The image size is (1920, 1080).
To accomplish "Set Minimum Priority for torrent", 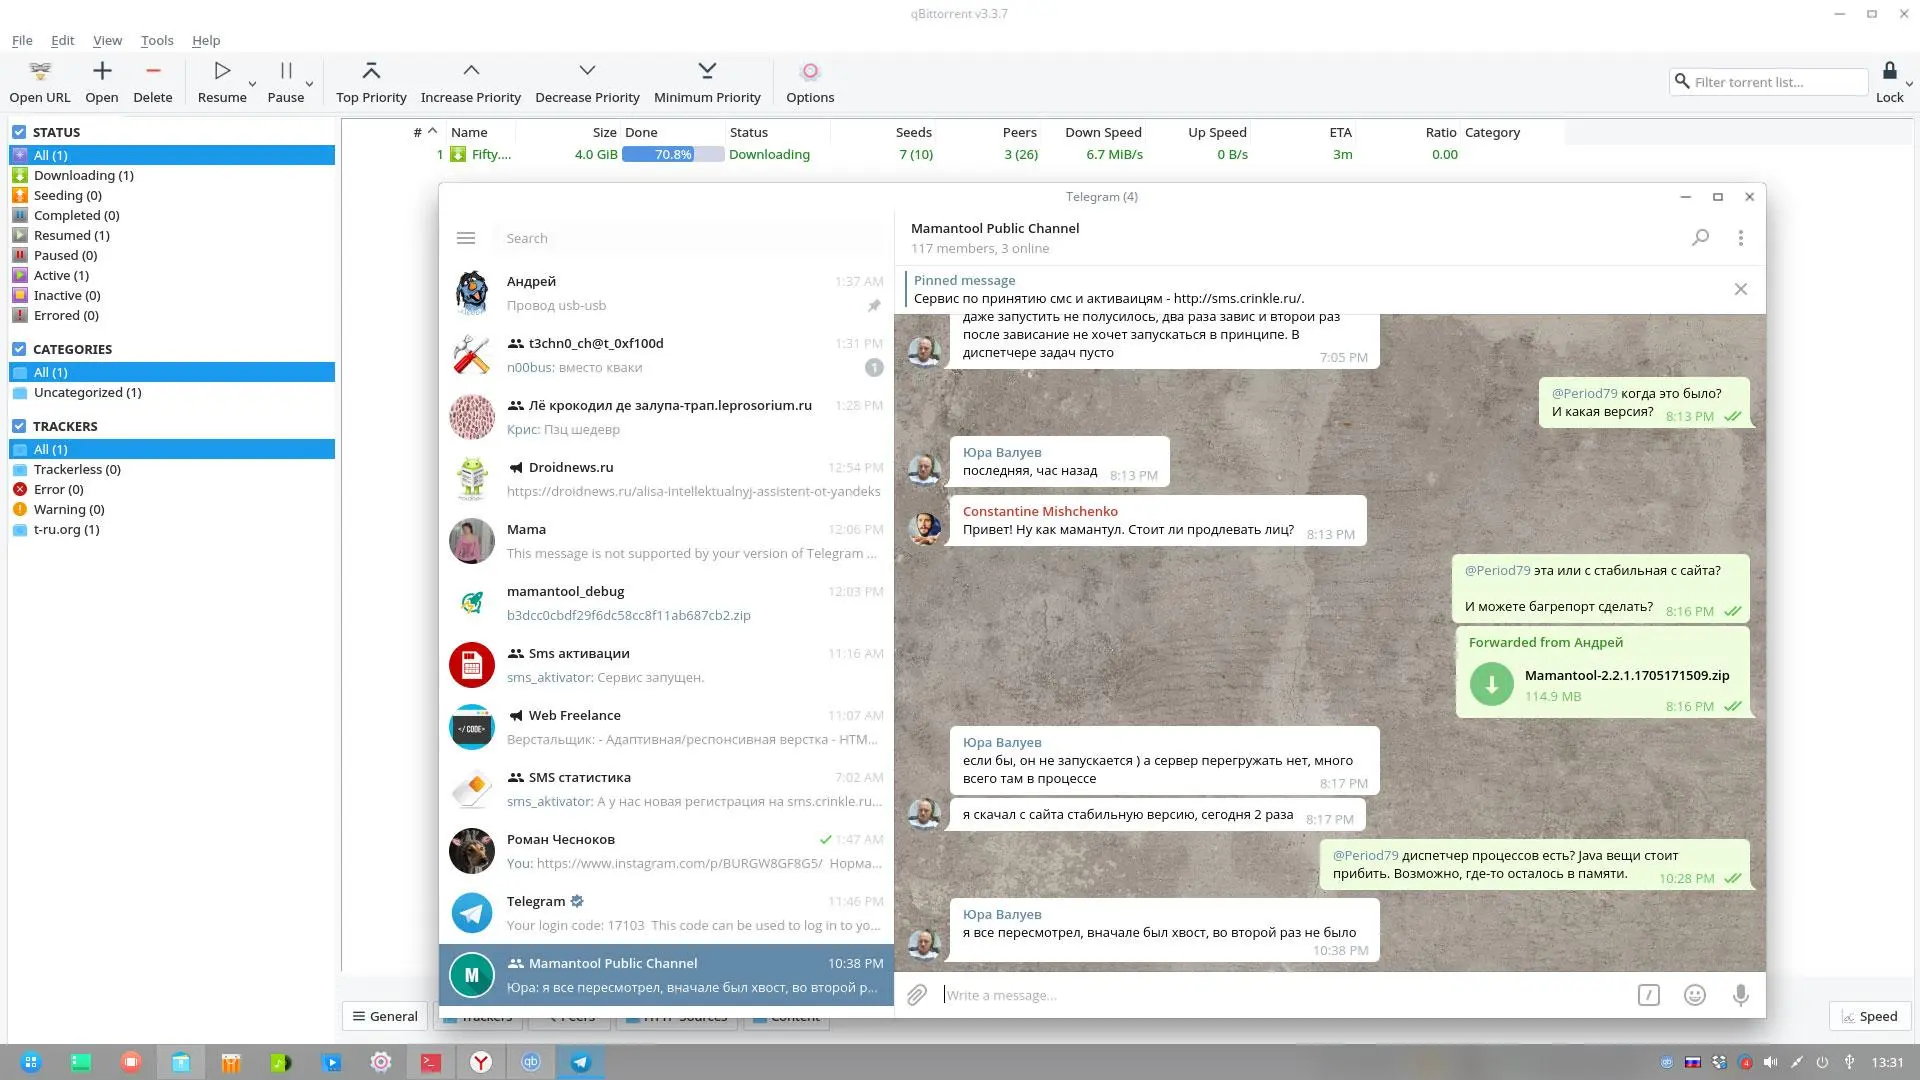I will (707, 71).
